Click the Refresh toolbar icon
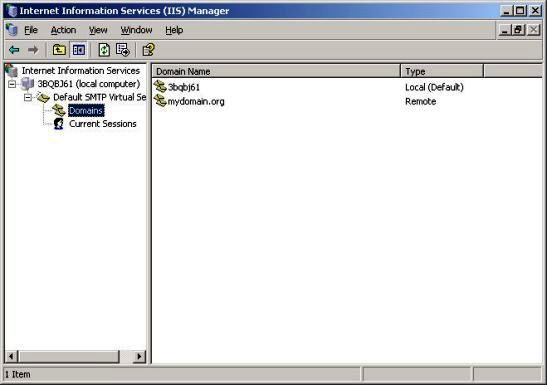The width and height of the screenshot is (547, 385). (x=104, y=50)
